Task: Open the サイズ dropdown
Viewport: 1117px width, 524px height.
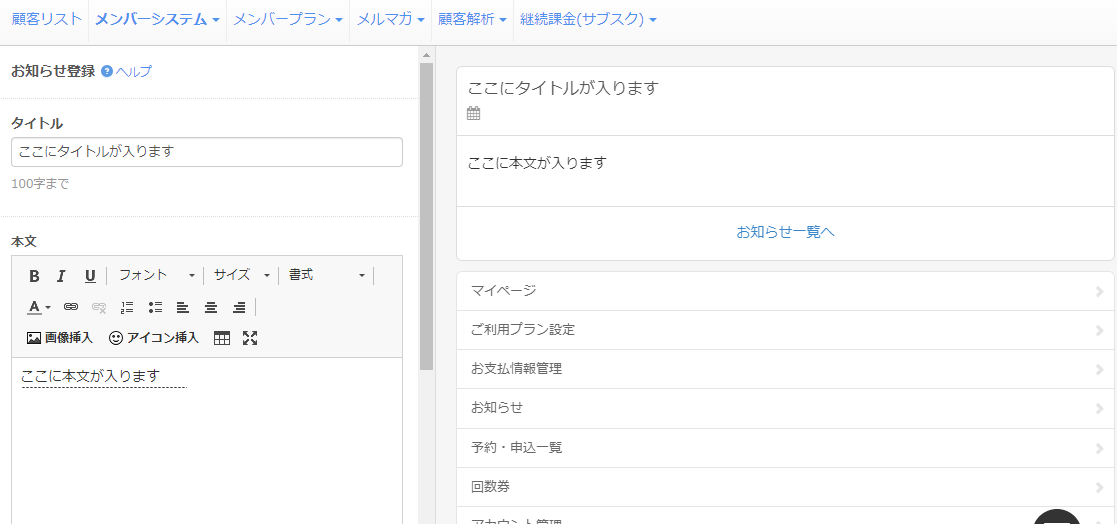Action: pyautogui.click(x=241, y=275)
